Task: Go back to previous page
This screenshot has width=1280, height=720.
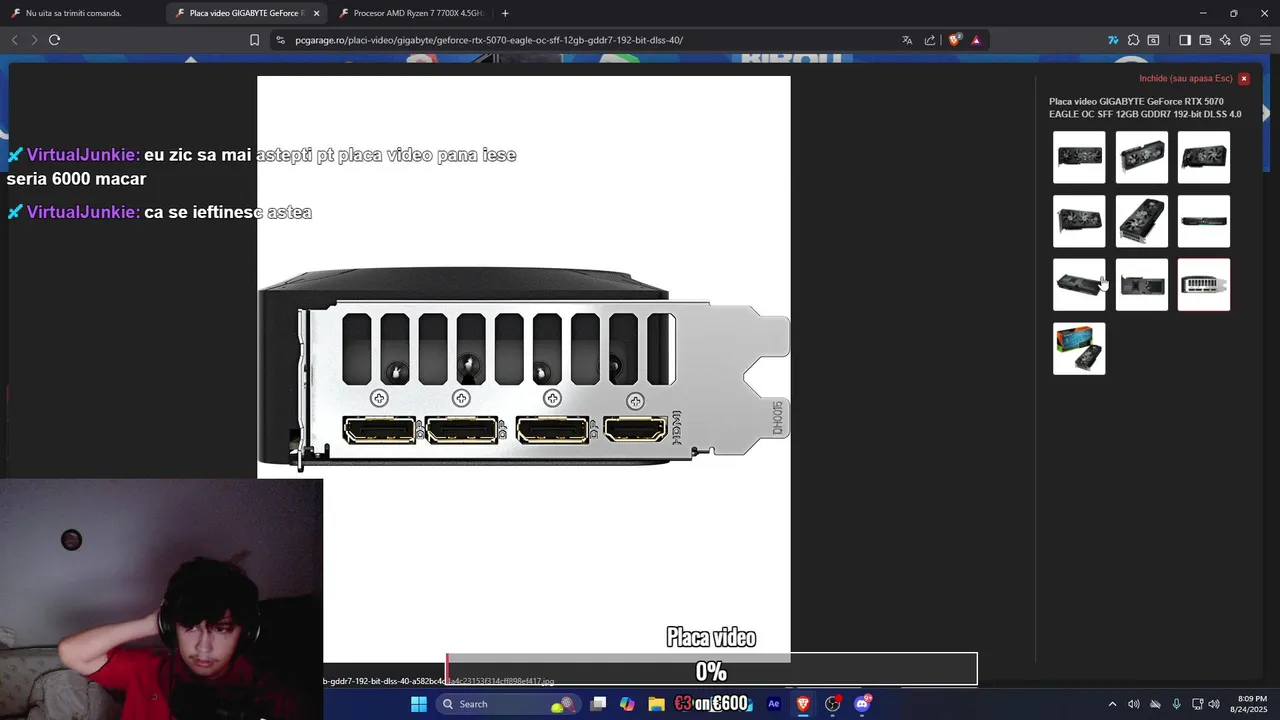Action: (x=14, y=40)
